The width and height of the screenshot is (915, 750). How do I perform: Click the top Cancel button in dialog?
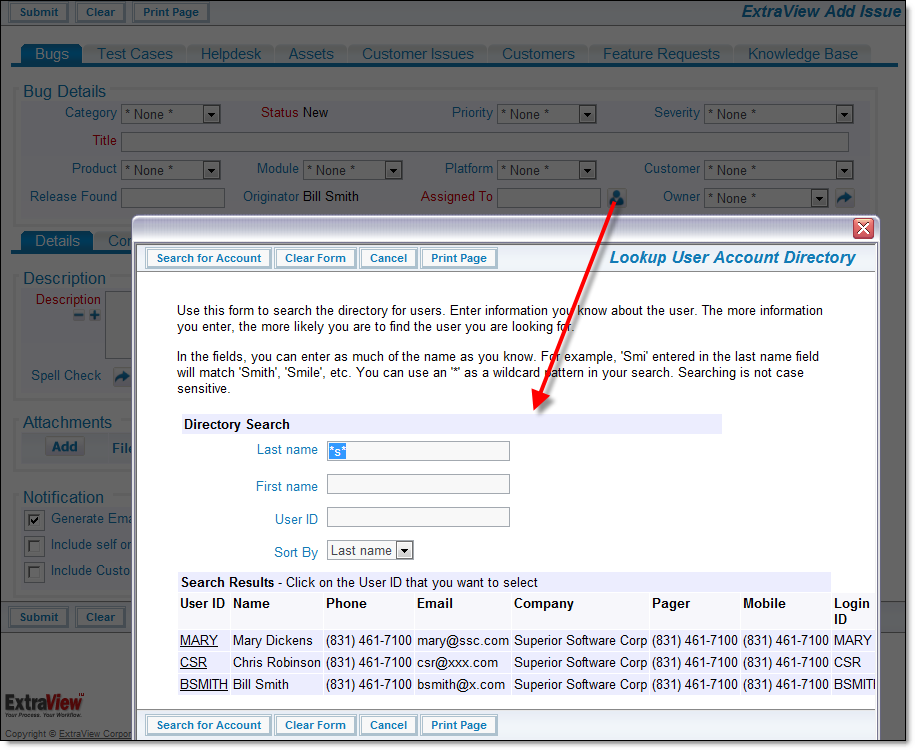click(388, 259)
